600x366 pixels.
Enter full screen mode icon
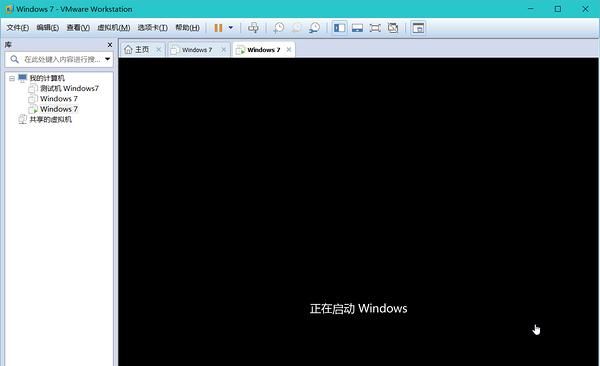375,28
